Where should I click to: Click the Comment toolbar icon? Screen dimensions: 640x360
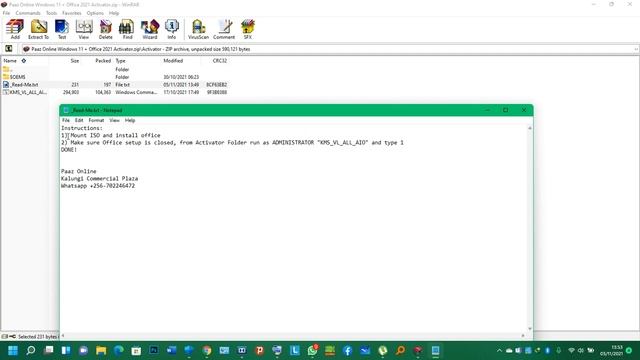coord(224,29)
